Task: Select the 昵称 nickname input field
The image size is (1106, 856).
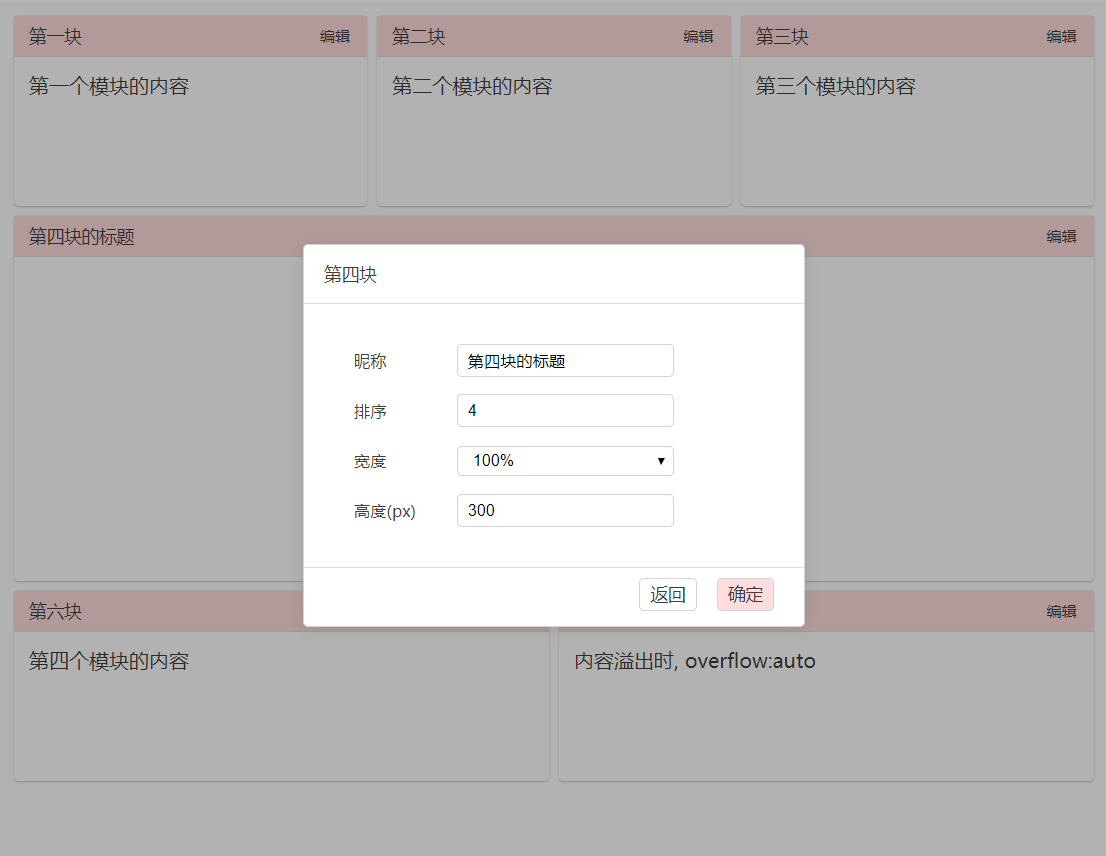Action: (565, 360)
